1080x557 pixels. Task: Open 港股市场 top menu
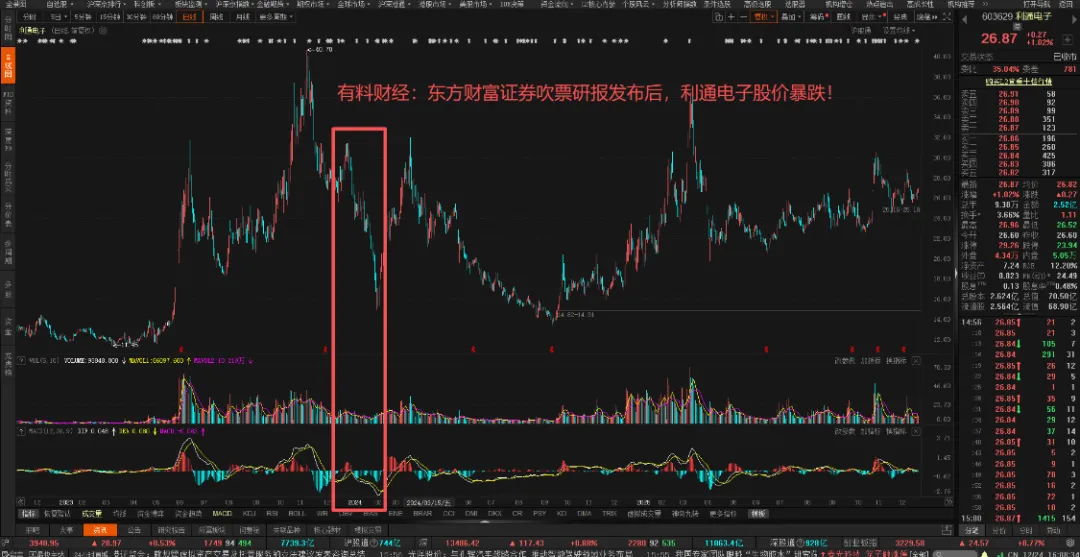point(436,4)
